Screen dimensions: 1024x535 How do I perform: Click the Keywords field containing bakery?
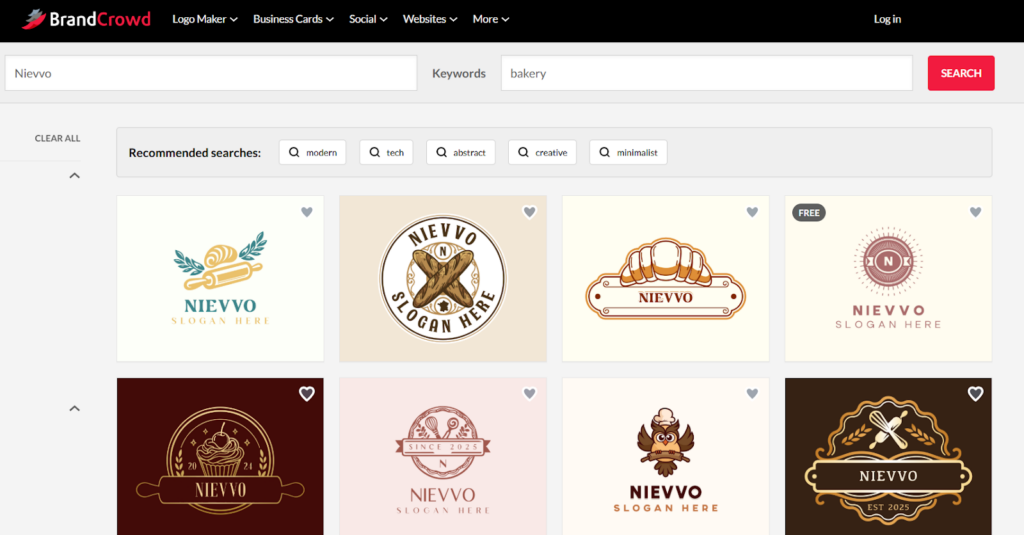(x=706, y=73)
